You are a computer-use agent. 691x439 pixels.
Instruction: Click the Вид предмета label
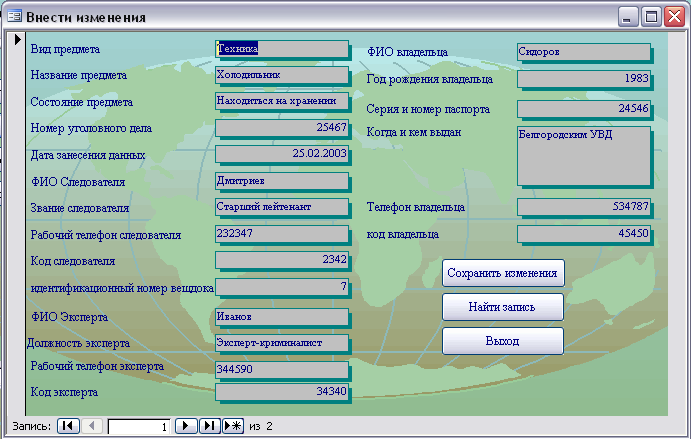coord(65,49)
